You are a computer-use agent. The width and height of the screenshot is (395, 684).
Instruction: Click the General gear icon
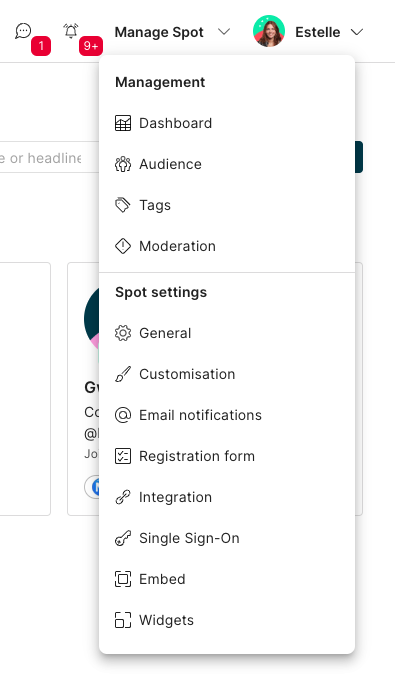pos(123,333)
